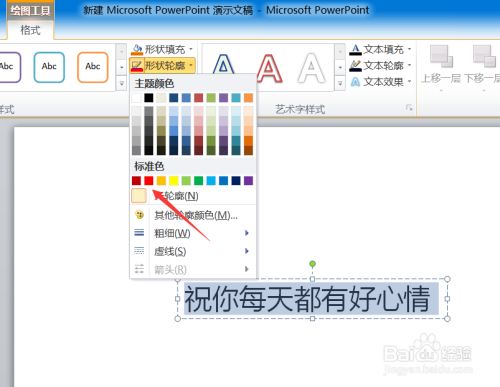
Task: Select the teal outlined Abc shape style
Action: (49, 67)
